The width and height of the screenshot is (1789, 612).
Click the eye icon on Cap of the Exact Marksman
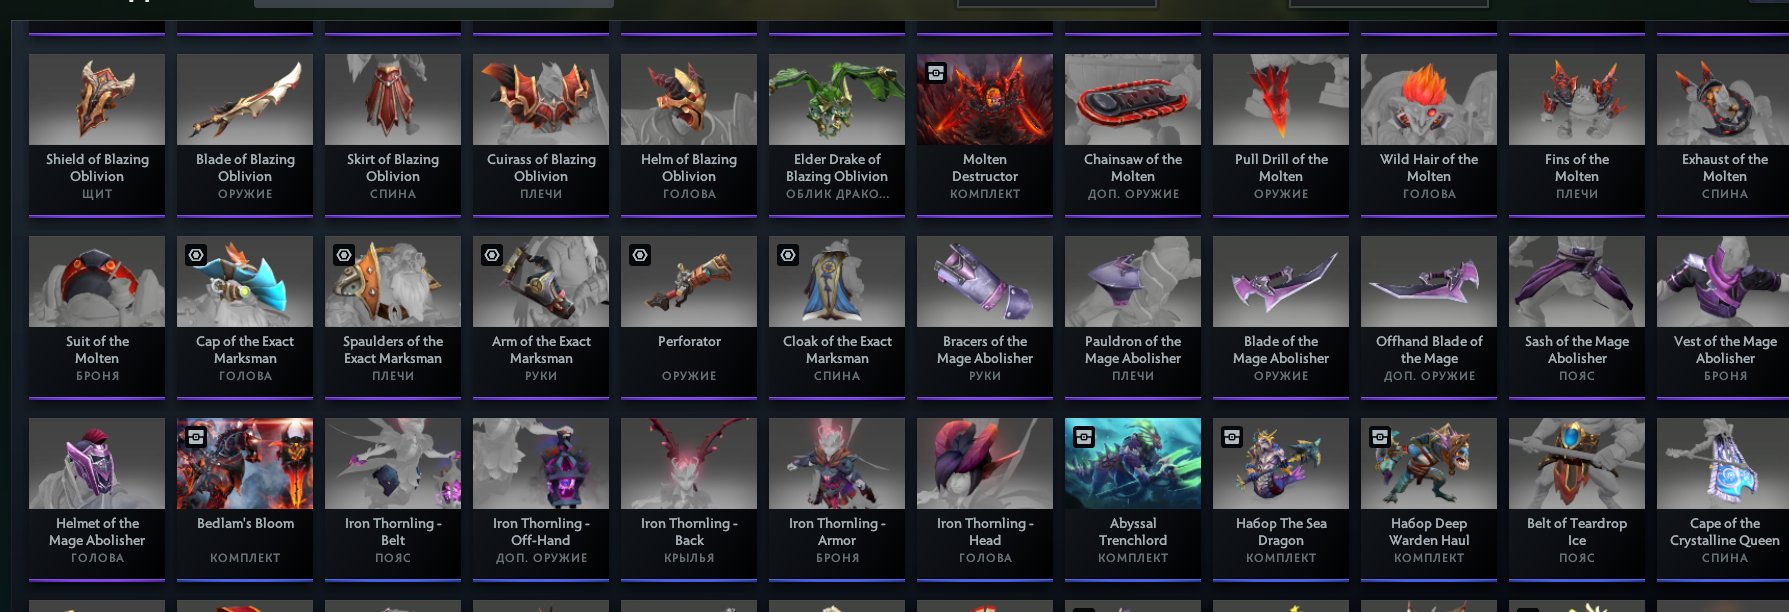tap(196, 255)
